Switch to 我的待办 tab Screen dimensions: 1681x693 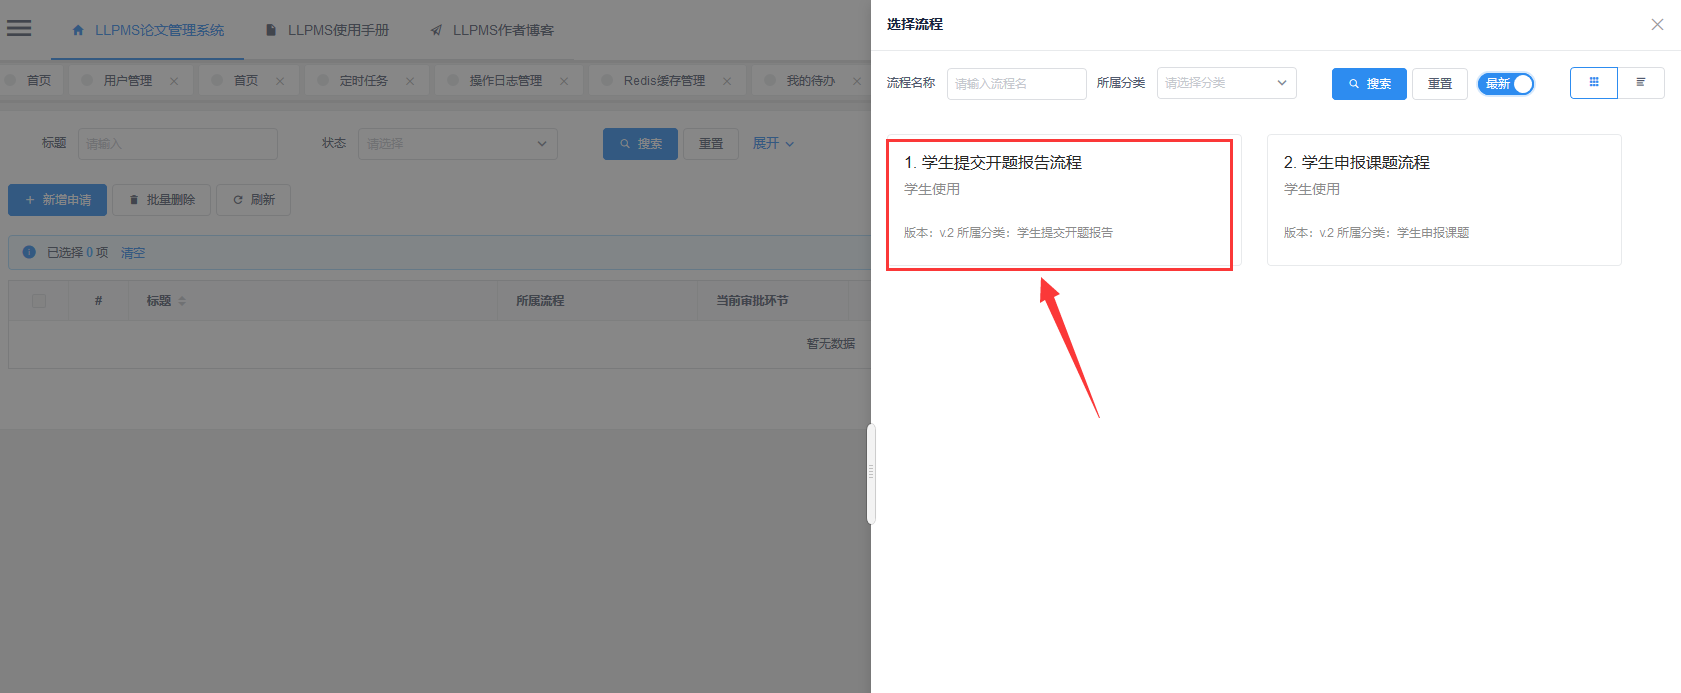(x=810, y=80)
